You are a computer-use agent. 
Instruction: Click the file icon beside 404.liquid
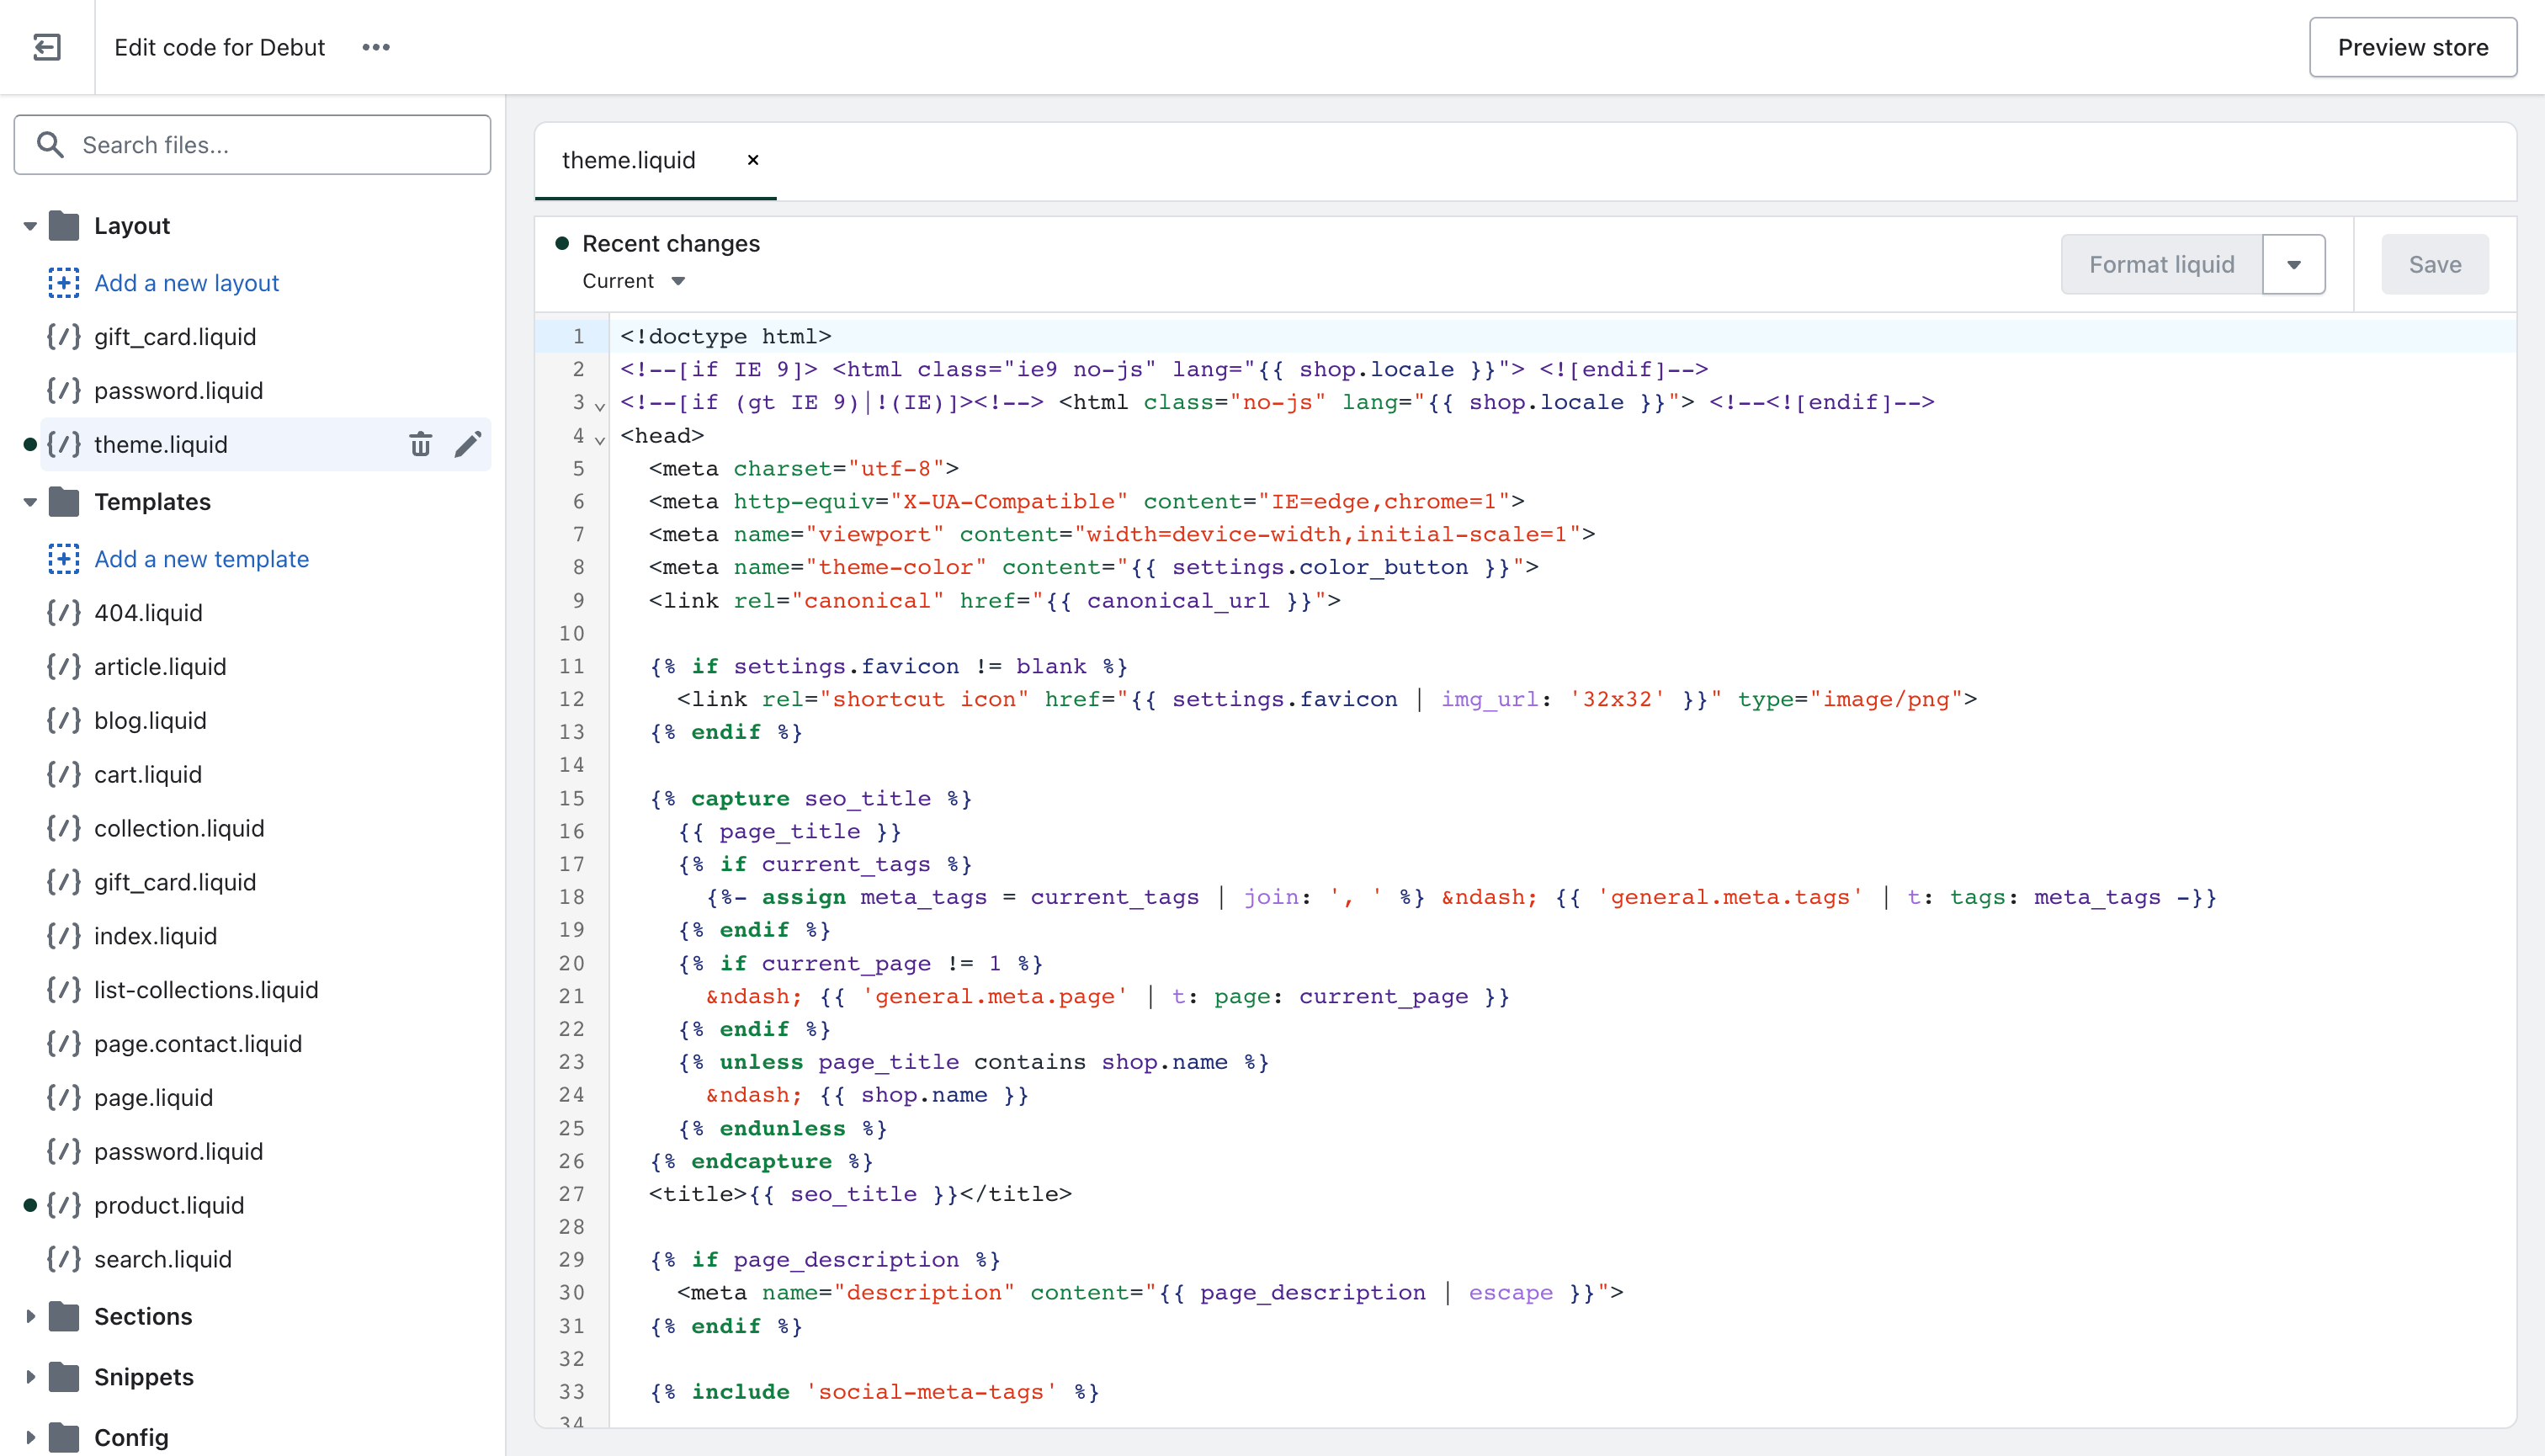(x=64, y=613)
